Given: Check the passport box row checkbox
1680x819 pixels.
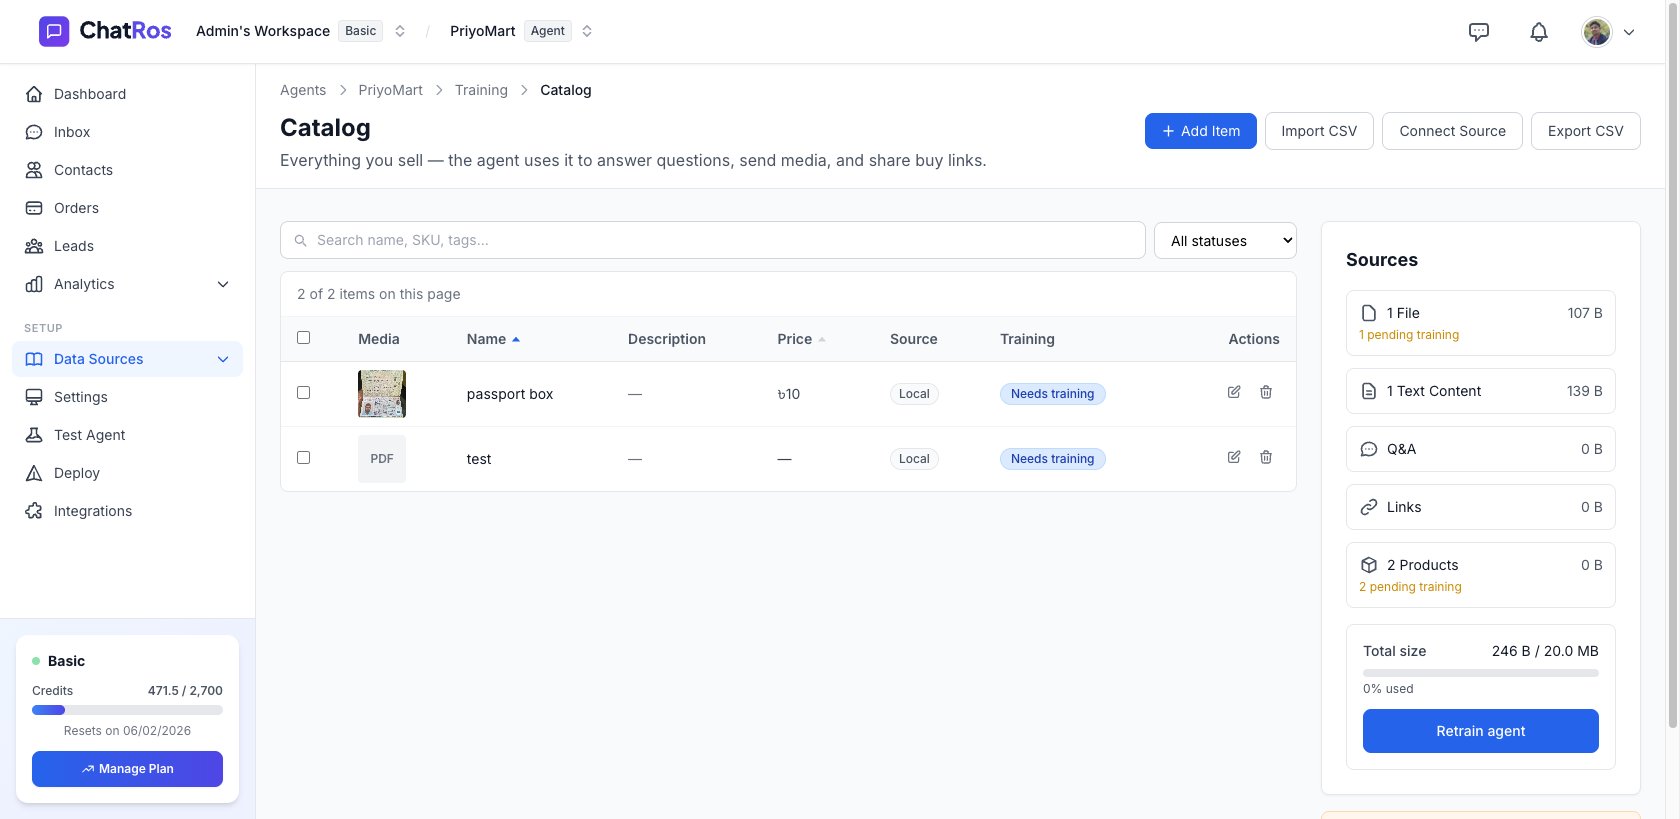Looking at the screenshot, I should coord(304,393).
